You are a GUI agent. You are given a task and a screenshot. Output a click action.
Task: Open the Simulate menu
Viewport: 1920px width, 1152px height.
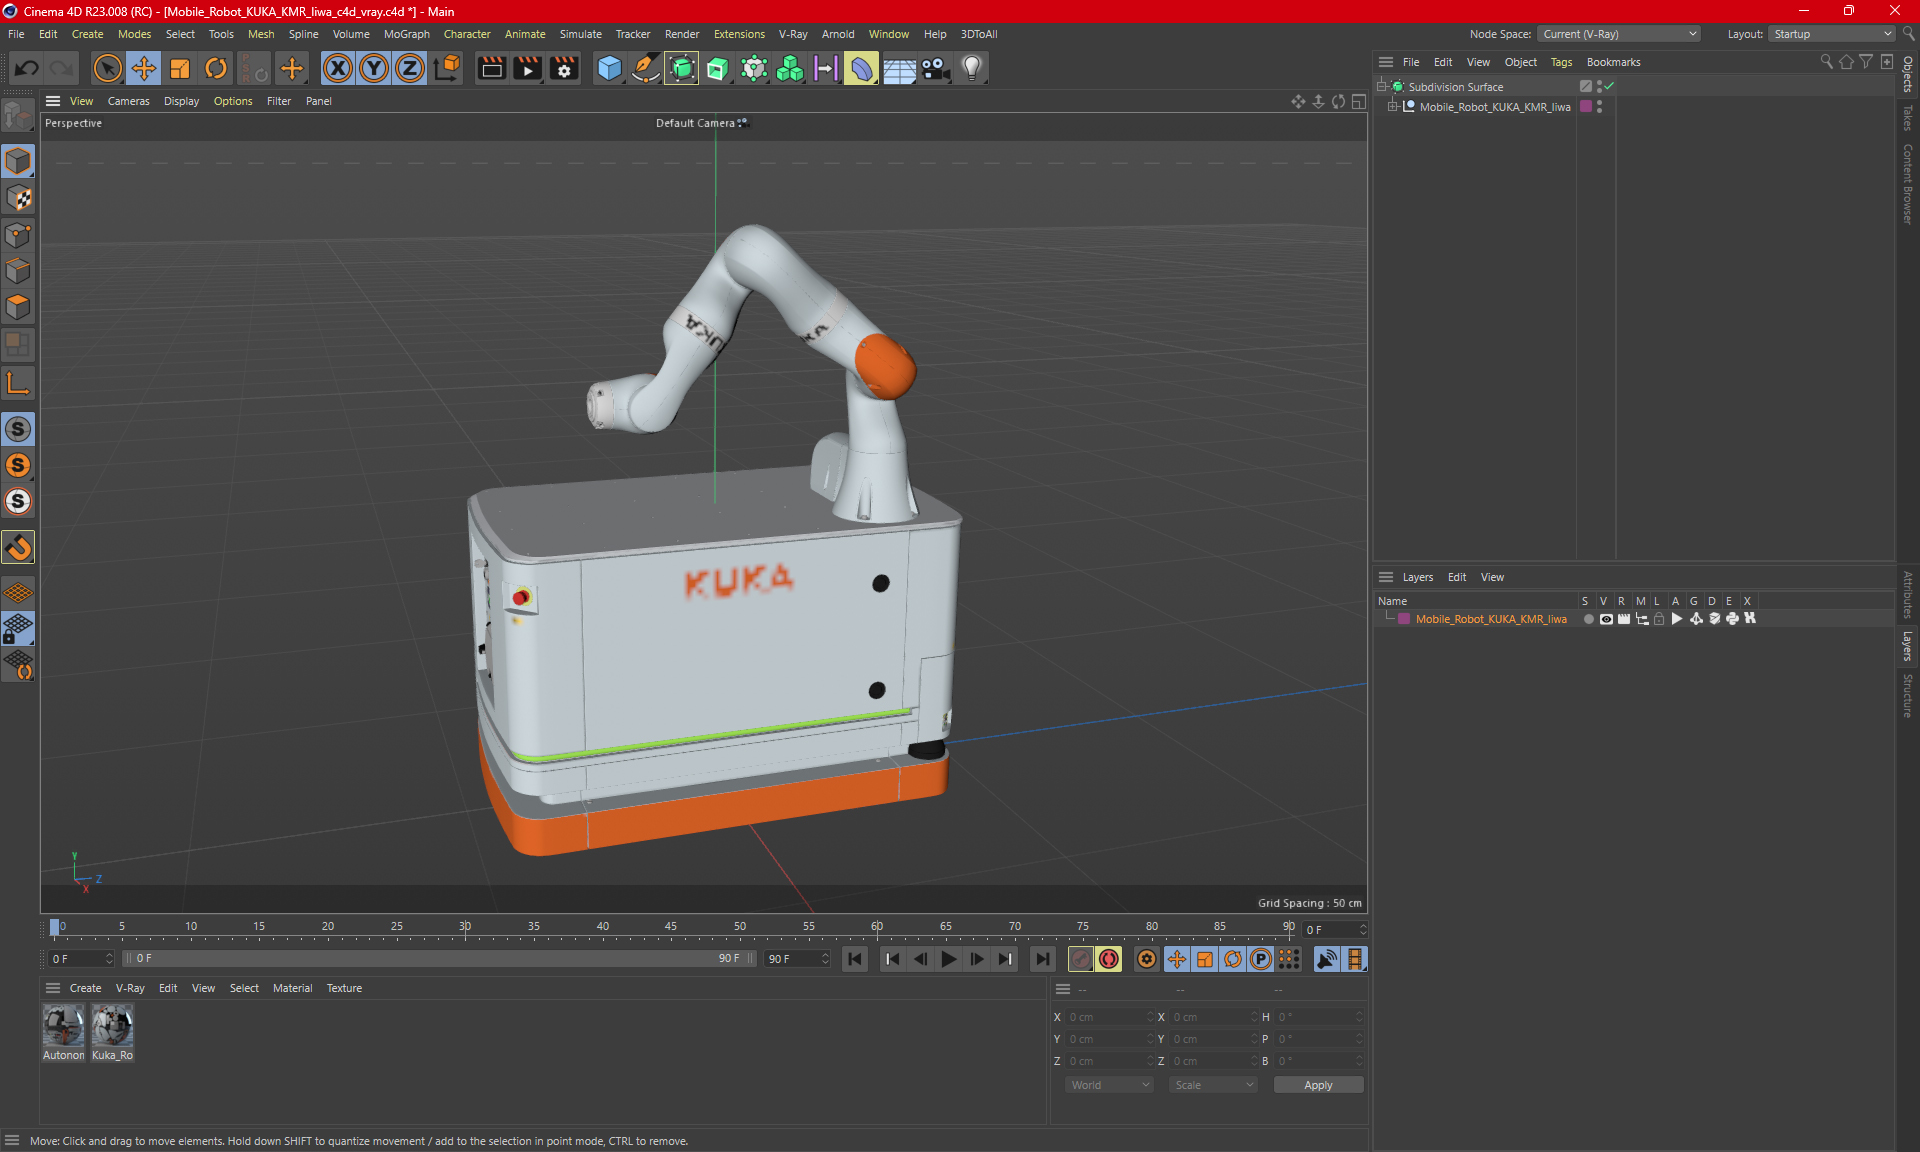point(580,34)
